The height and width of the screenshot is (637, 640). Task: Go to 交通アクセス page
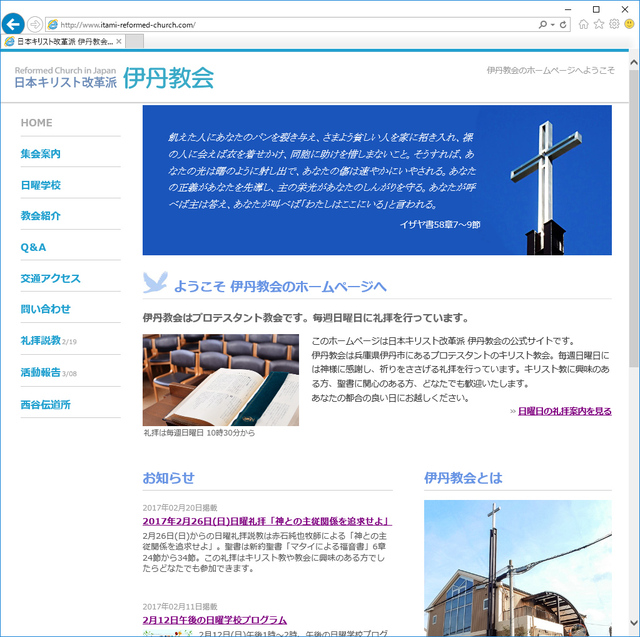point(50,278)
